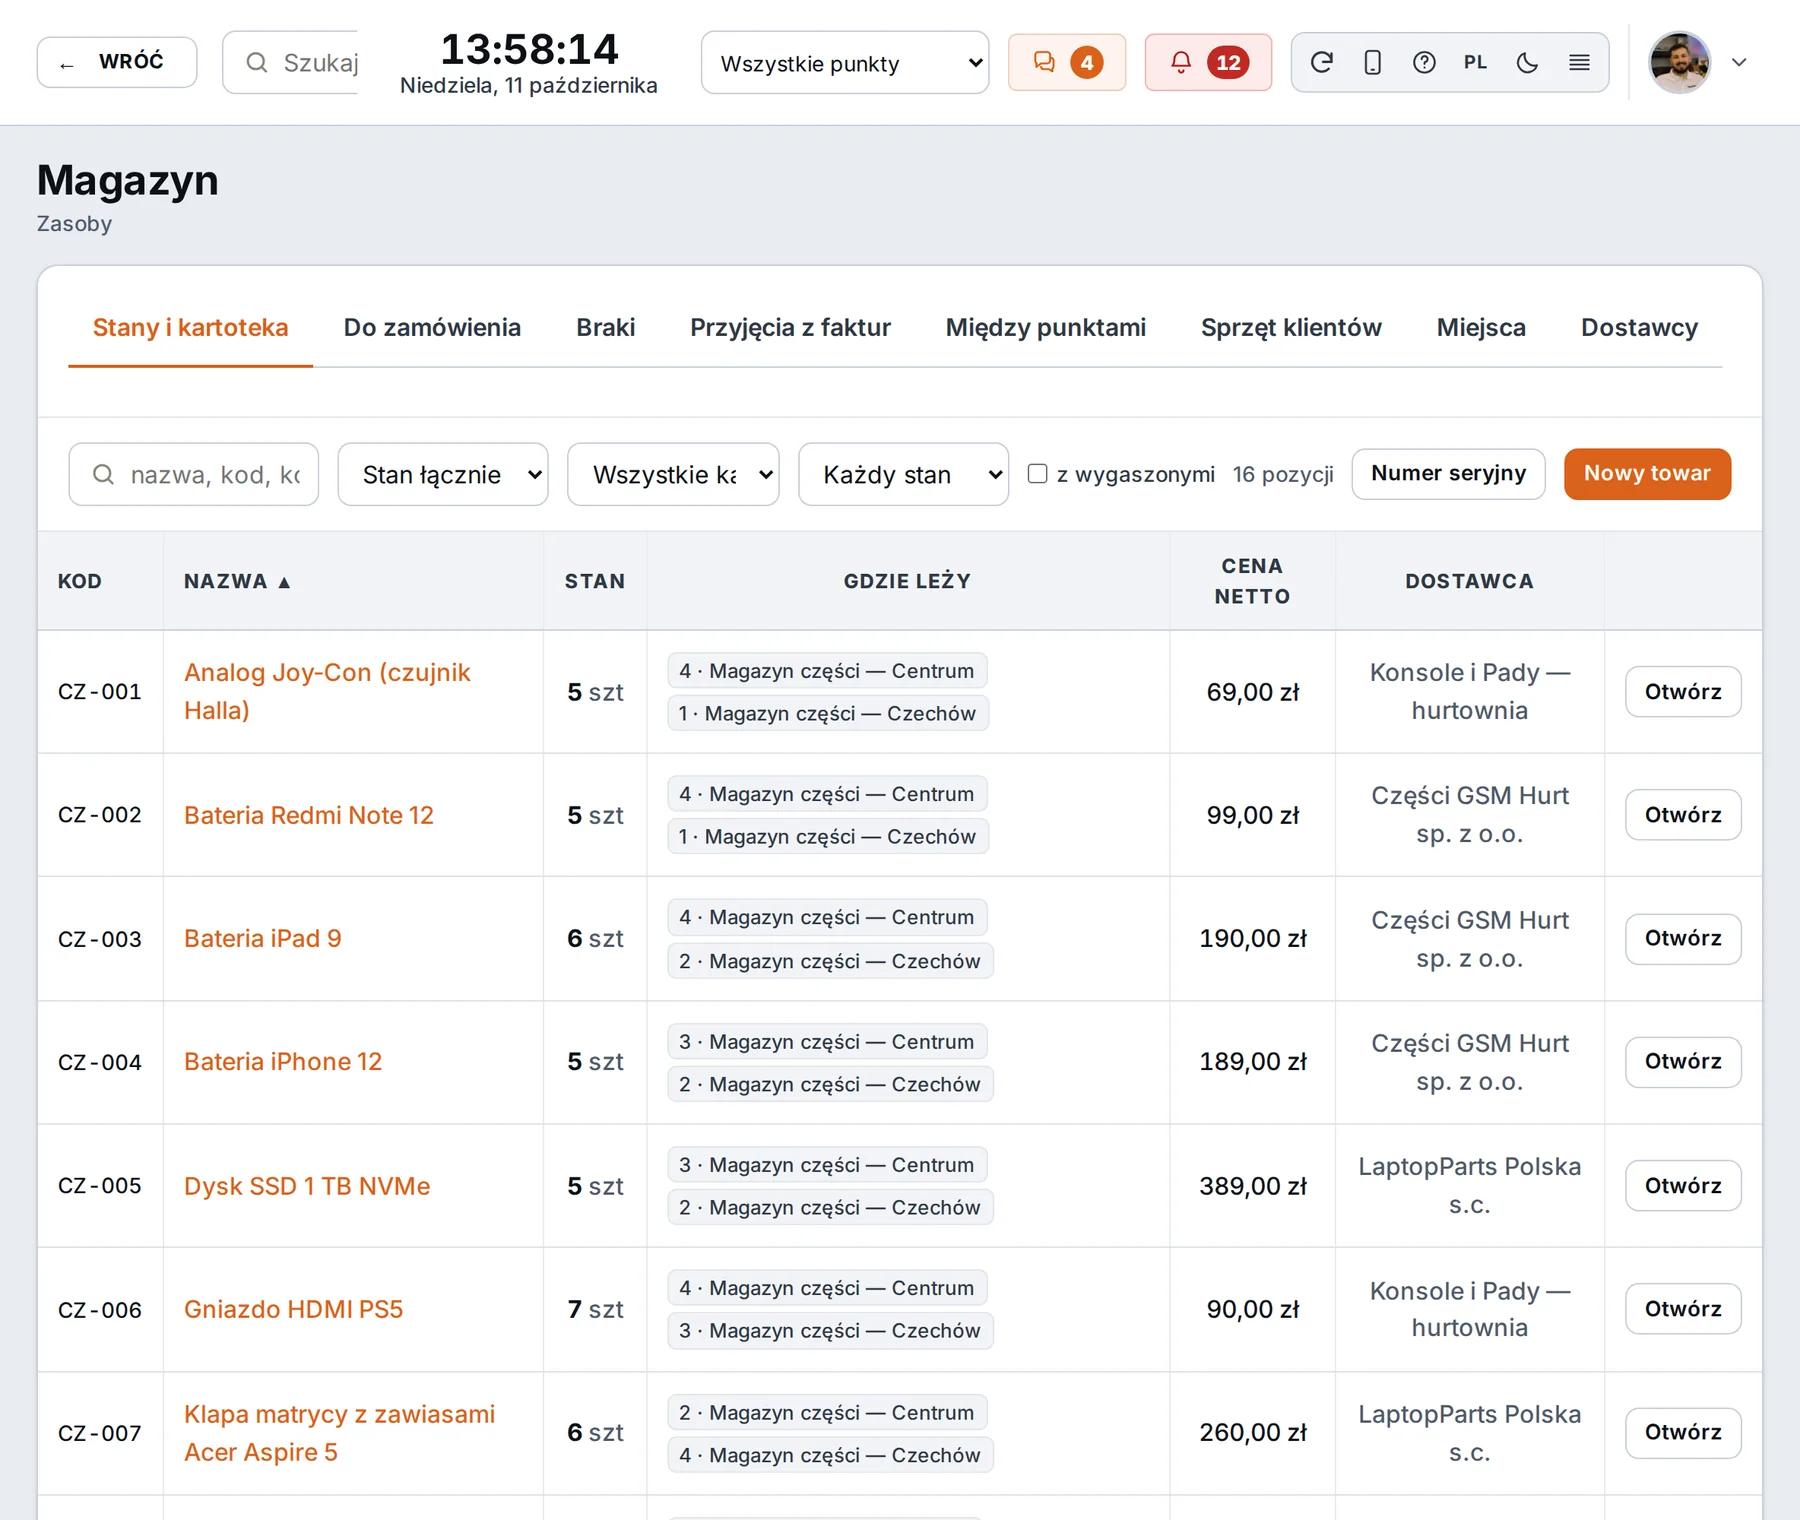Click the Numer seryjny button
The image size is (1800, 1520).
point(1448,473)
